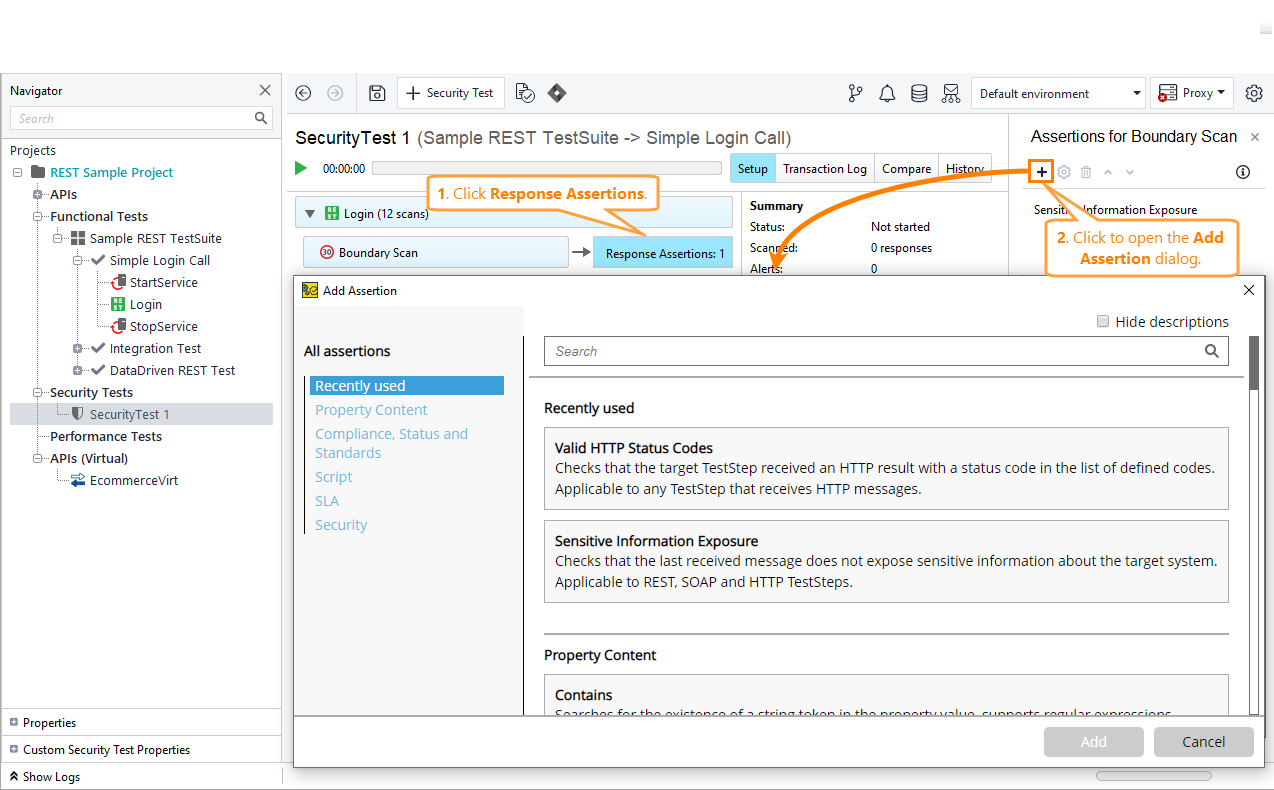Click the database icon in toolbar
This screenshot has height=790, width=1274.
(x=919, y=93)
